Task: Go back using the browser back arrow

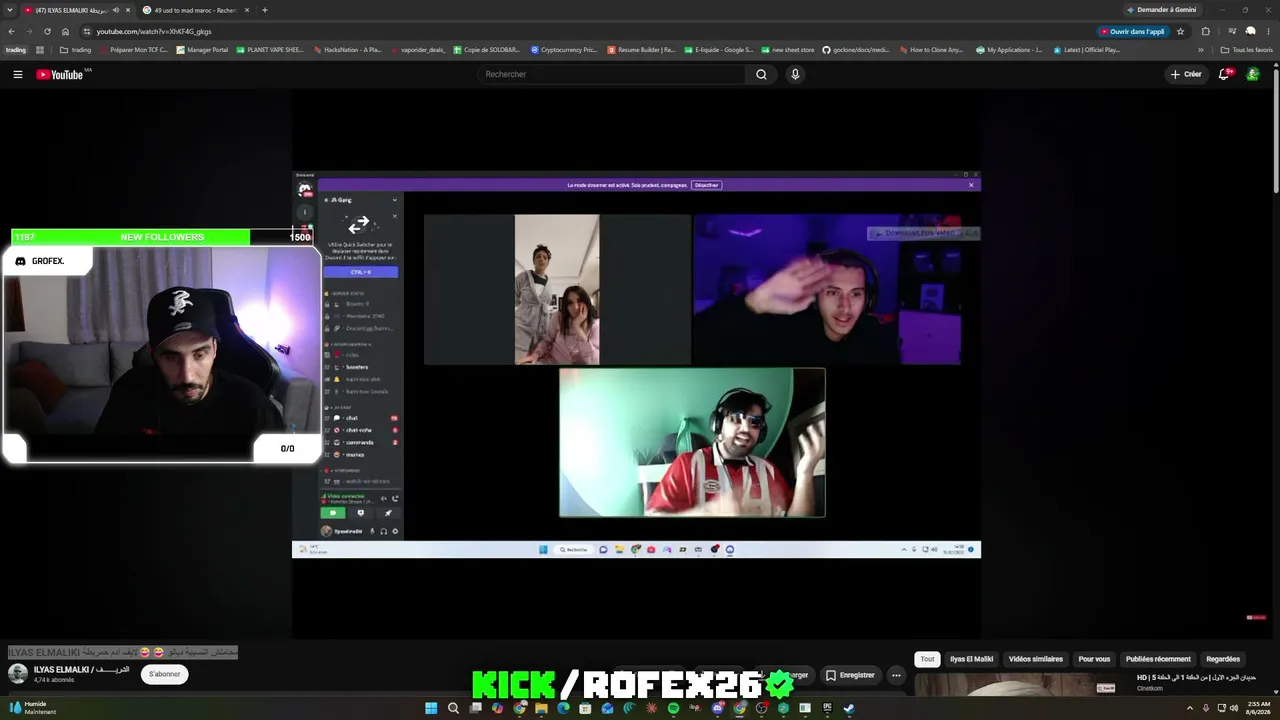Action: pyautogui.click(x=12, y=31)
